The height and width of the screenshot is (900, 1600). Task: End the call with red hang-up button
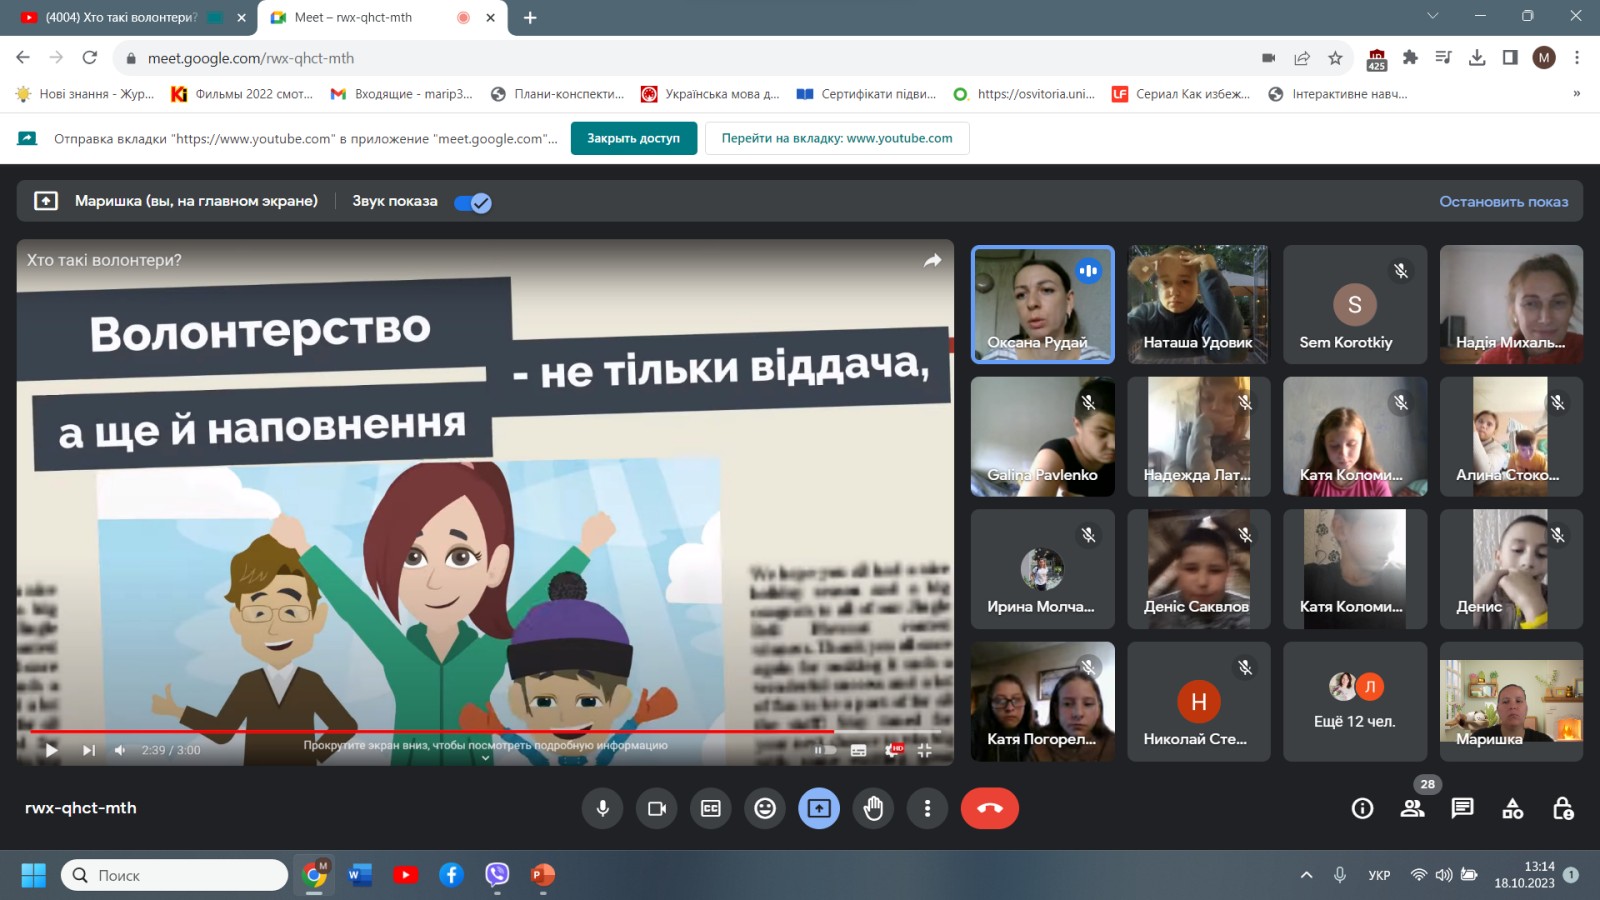(990, 808)
